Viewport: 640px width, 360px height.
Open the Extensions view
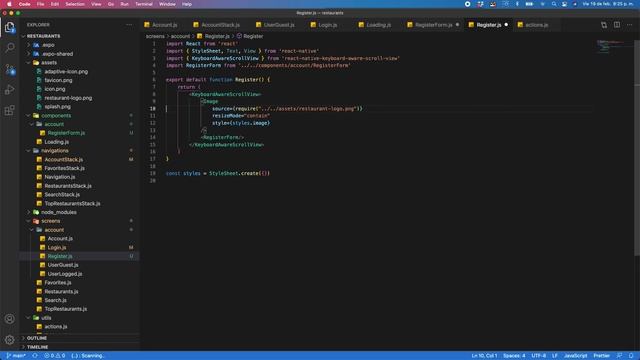click(x=9, y=110)
